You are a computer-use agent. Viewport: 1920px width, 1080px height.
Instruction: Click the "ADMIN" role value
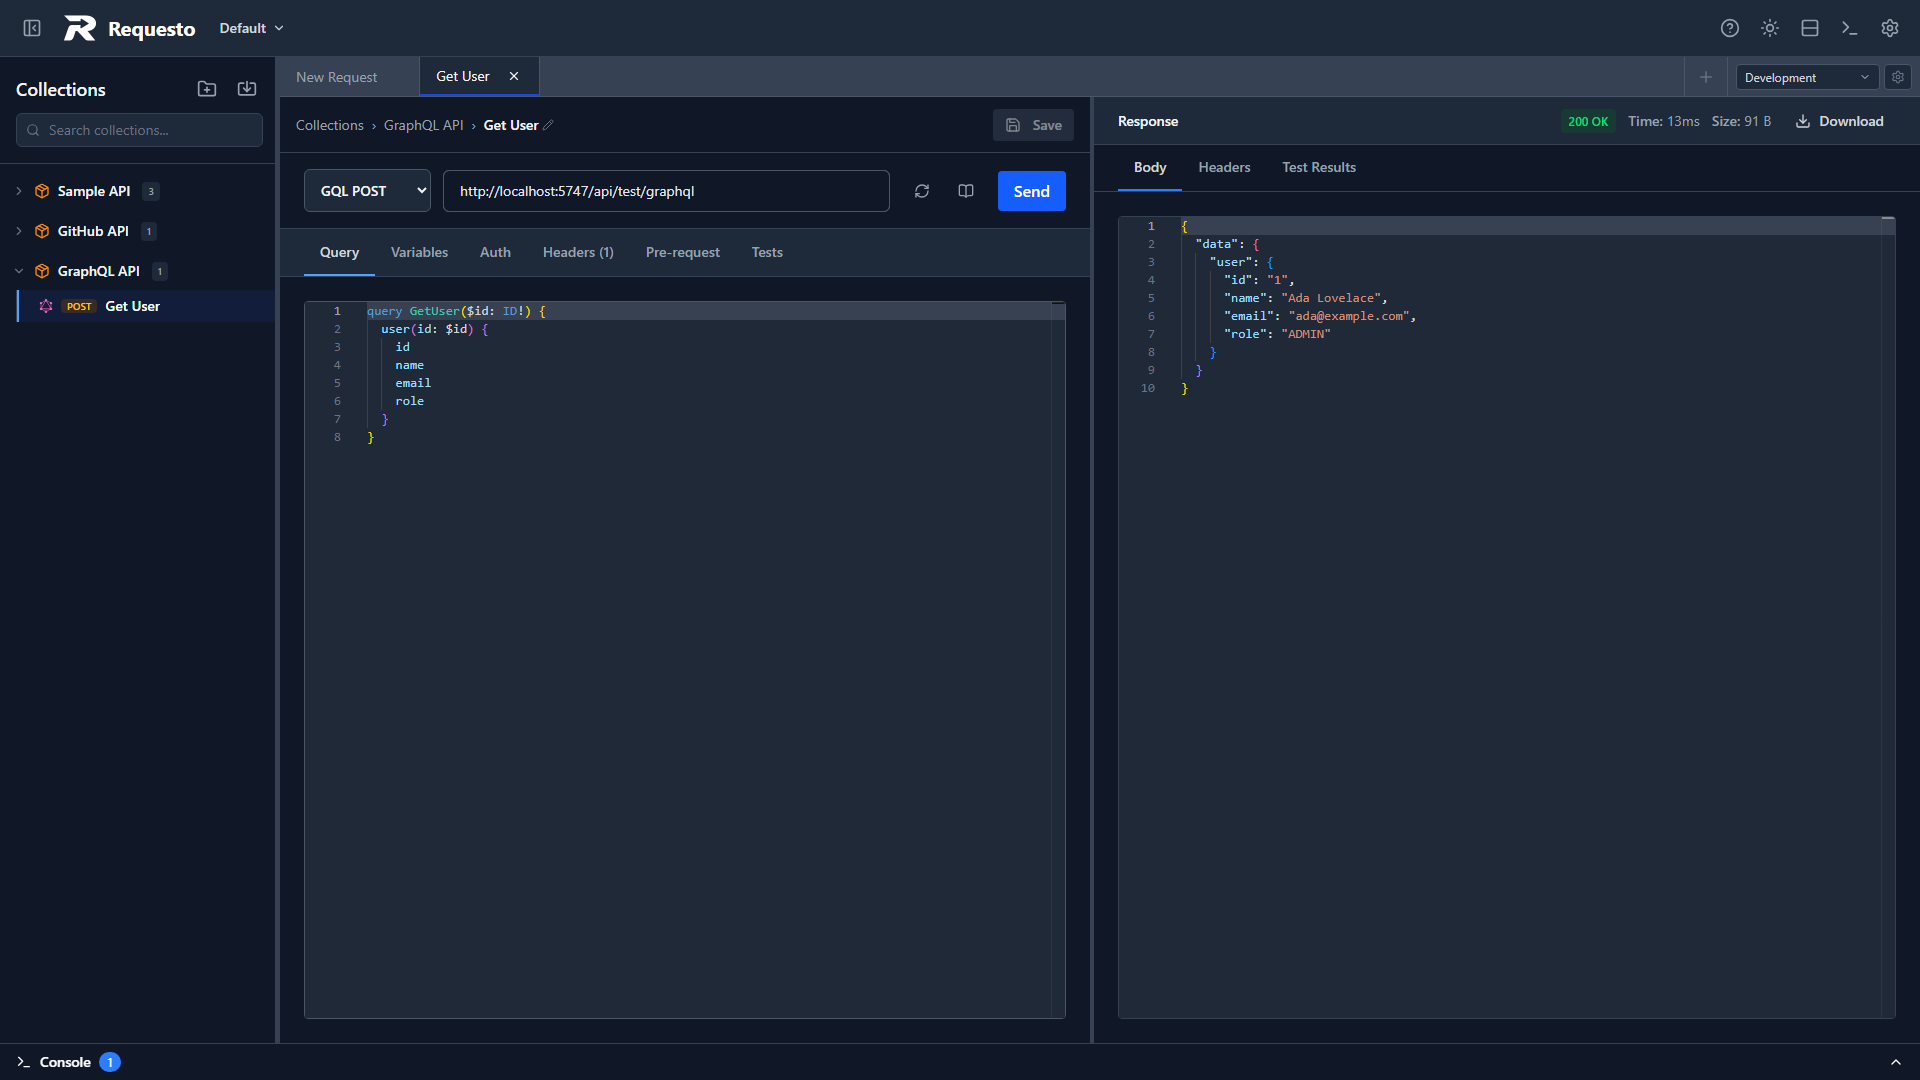(x=1306, y=334)
